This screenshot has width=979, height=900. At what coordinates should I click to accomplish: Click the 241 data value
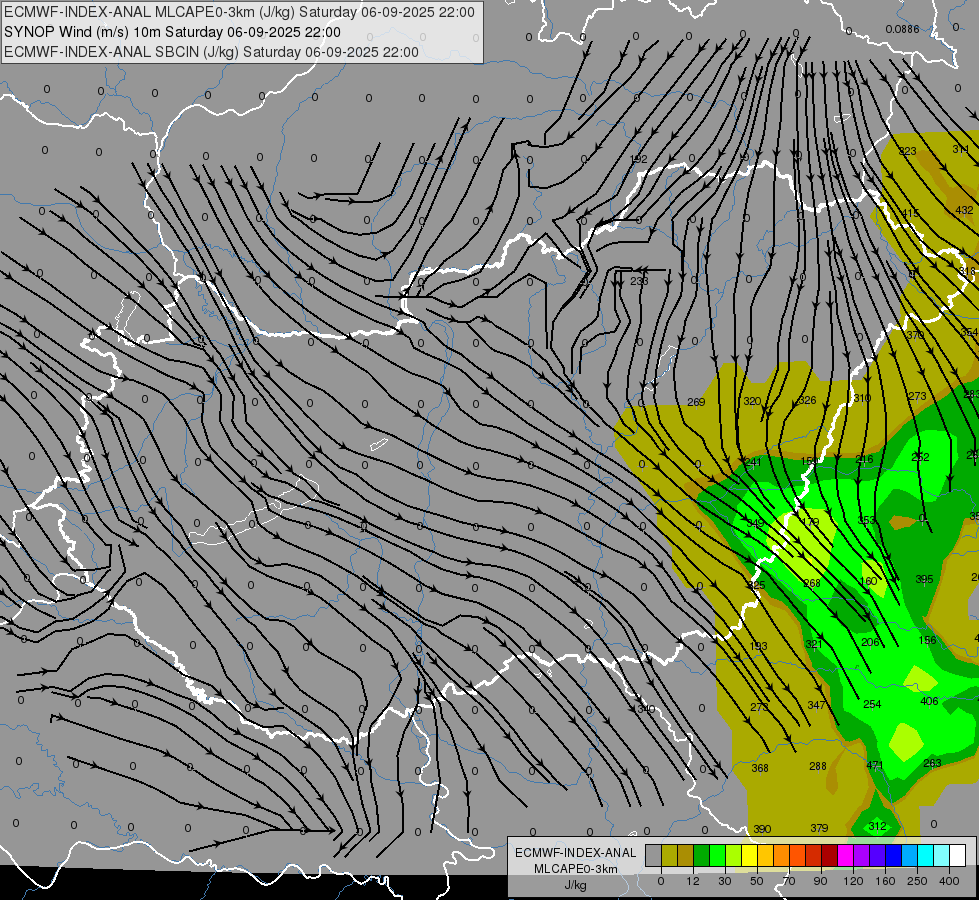[x=753, y=463]
